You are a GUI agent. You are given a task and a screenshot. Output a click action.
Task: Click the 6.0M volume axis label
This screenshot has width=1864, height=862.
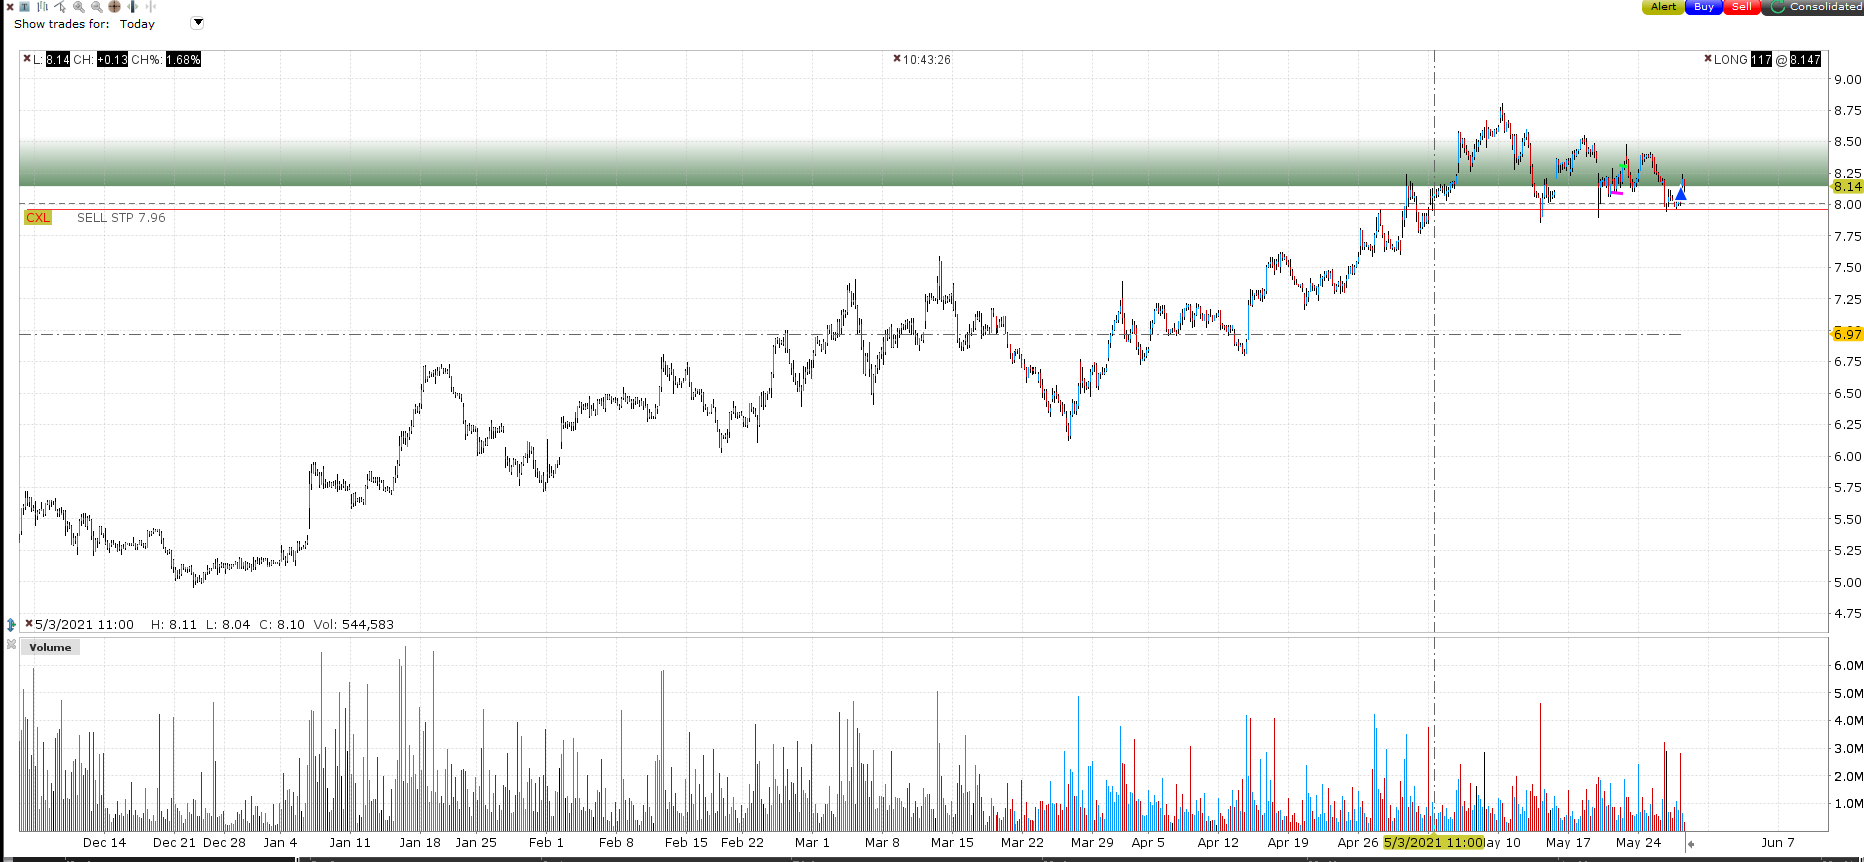1848,665
